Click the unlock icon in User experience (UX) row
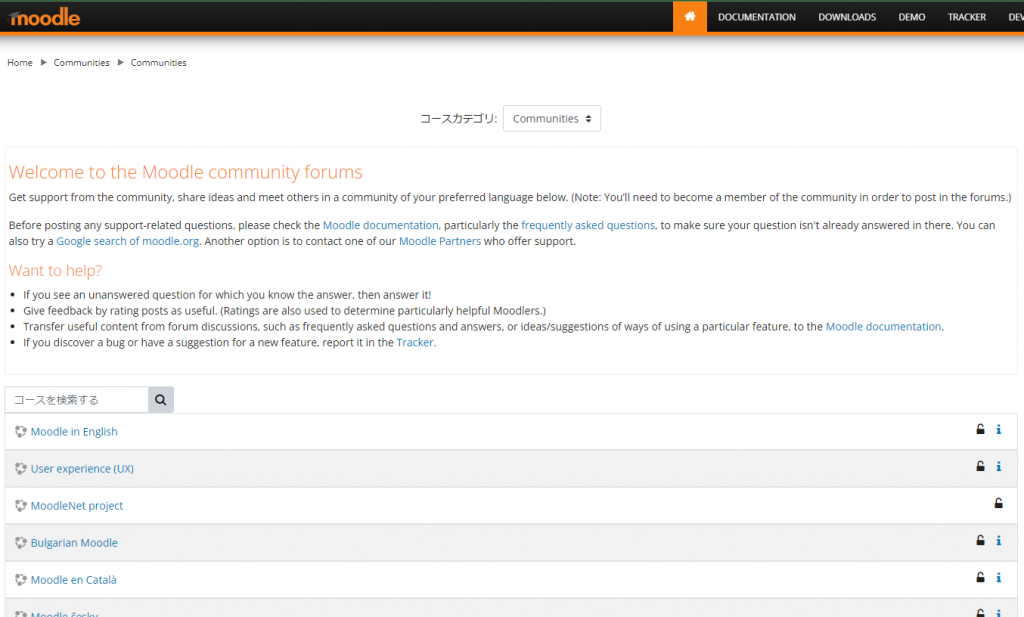The height and width of the screenshot is (617, 1024). point(980,466)
